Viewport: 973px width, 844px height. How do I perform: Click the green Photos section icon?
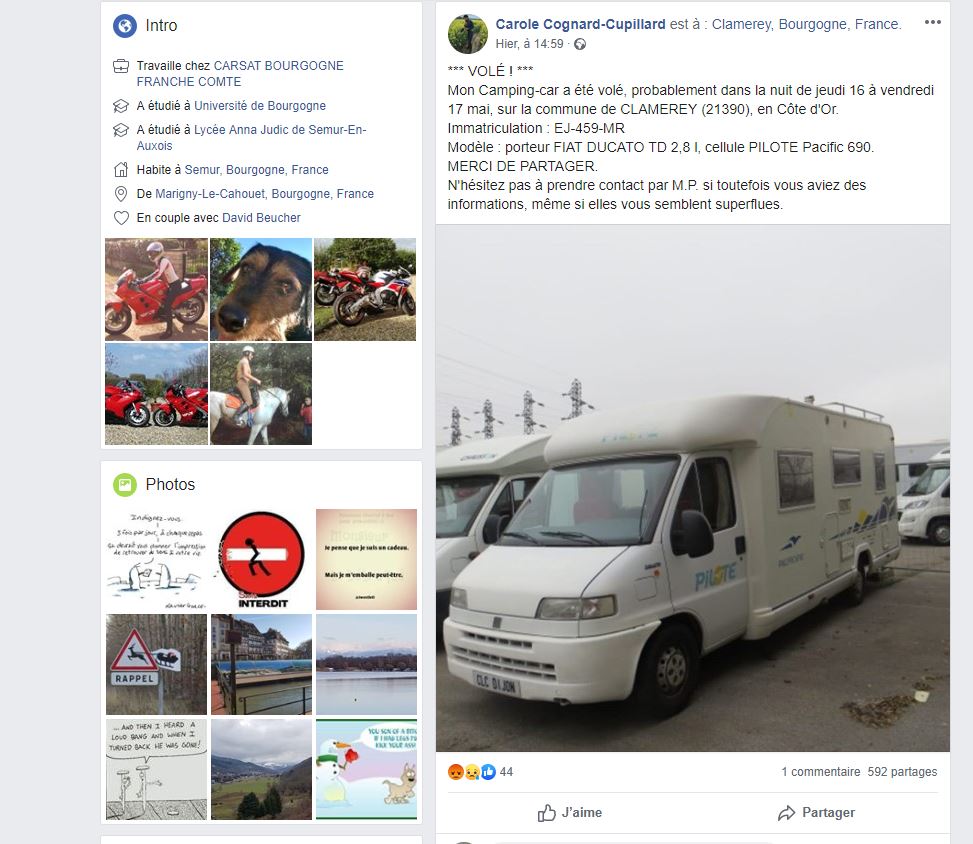[x=125, y=485]
